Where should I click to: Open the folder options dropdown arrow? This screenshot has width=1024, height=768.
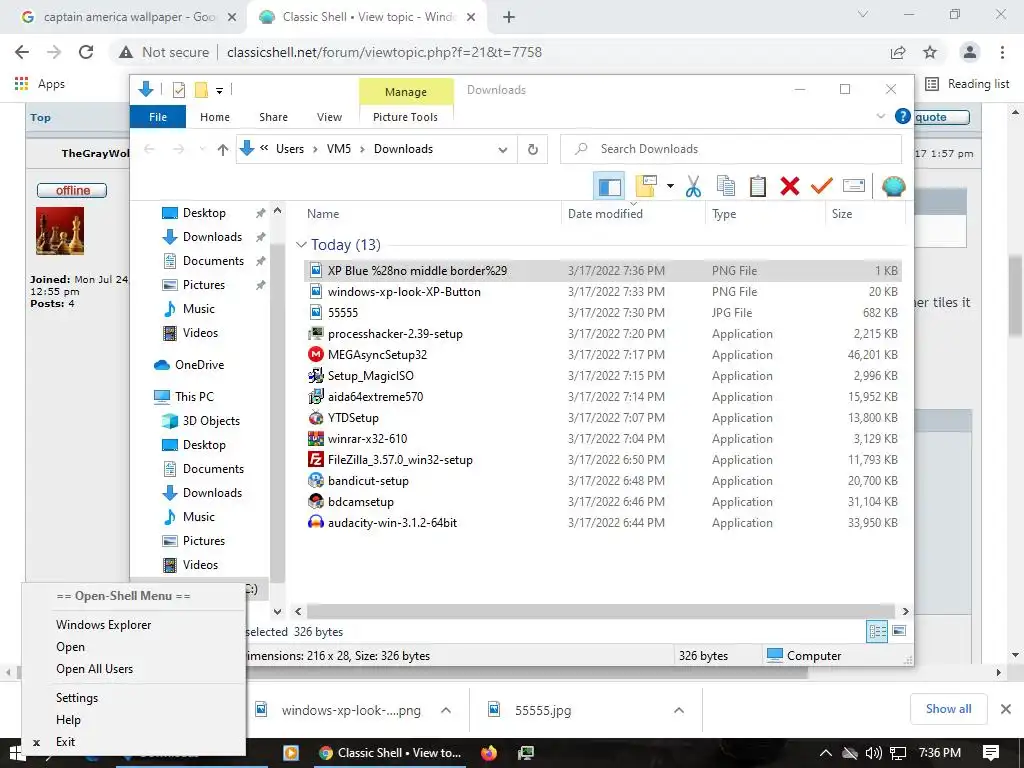click(x=670, y=186)
